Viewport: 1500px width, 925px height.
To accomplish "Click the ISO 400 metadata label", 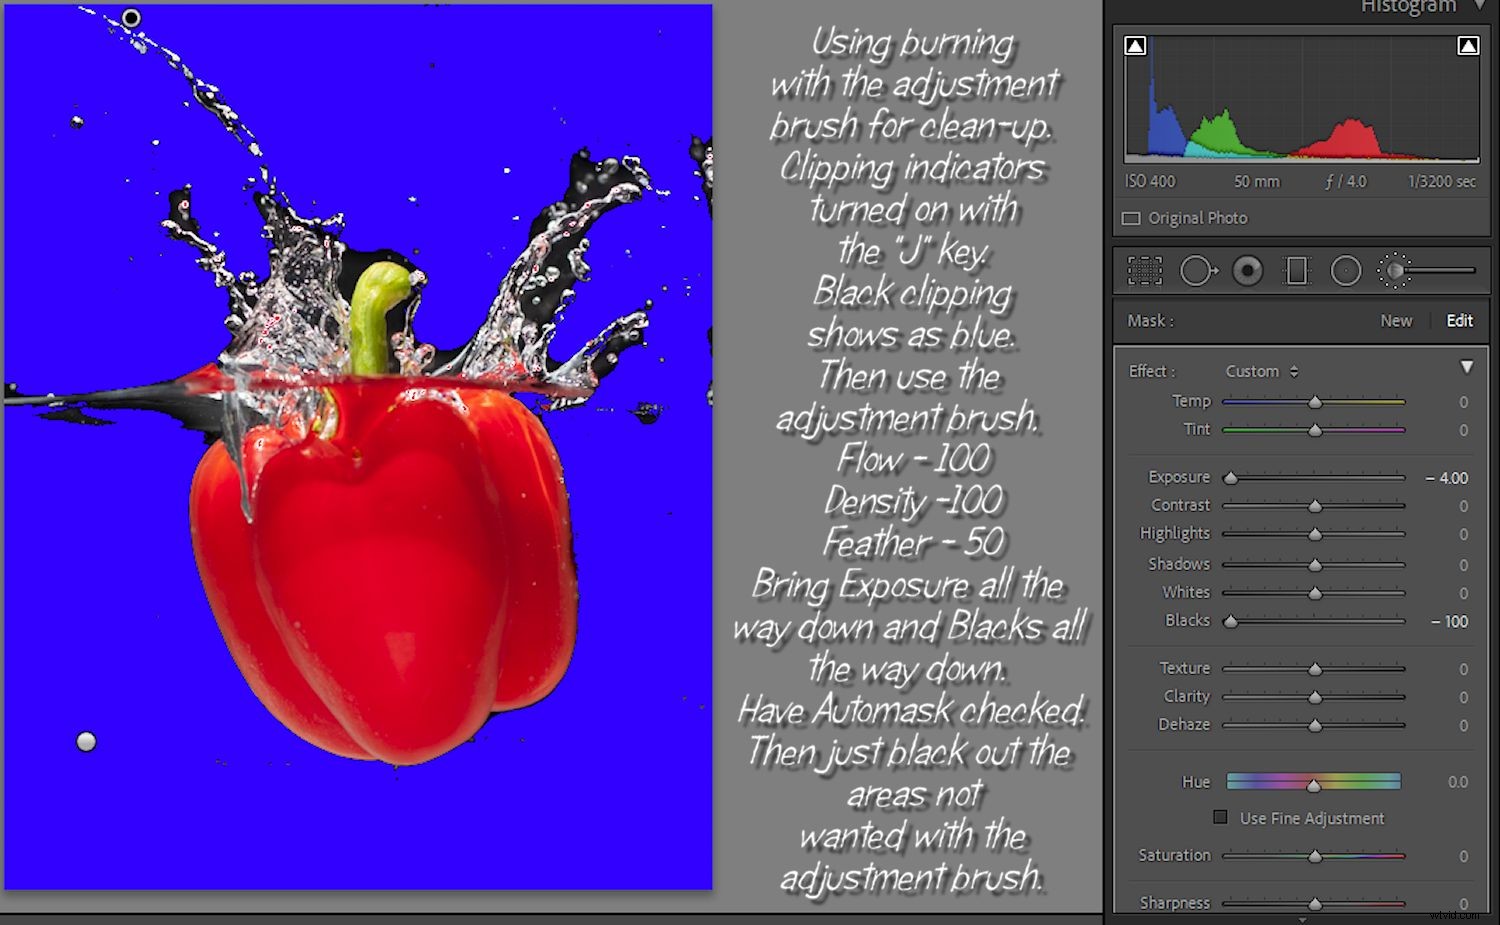I will (x=1152, y=181).
